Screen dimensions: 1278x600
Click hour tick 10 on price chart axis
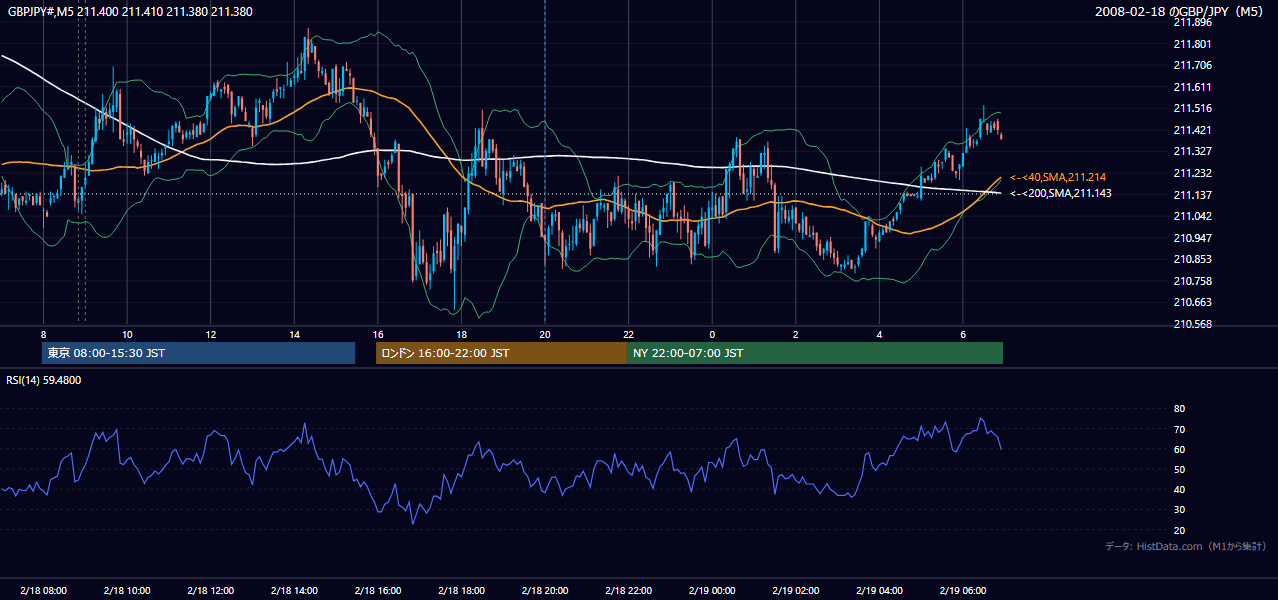(127, 334)
